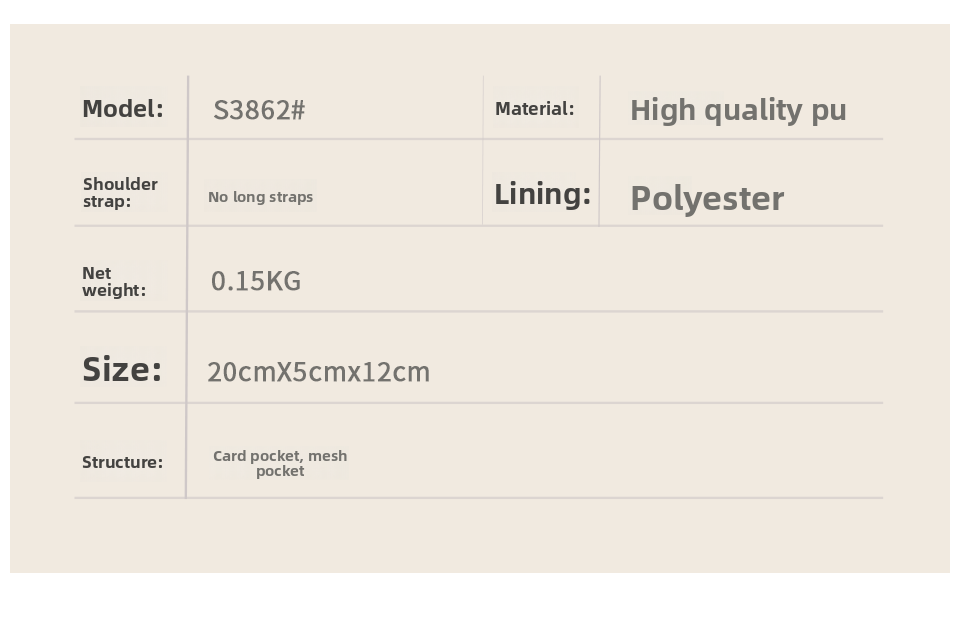Click the Material label
This screenshot has height=629, width=960.
[x=534, y=109]
